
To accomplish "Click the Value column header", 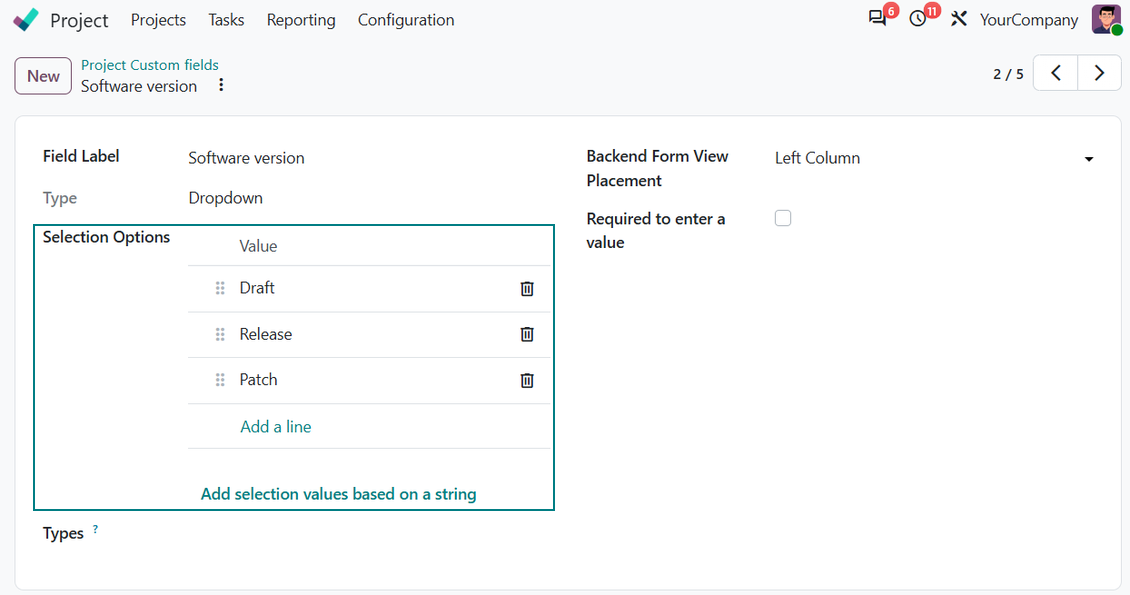I will tap(258, 246).
